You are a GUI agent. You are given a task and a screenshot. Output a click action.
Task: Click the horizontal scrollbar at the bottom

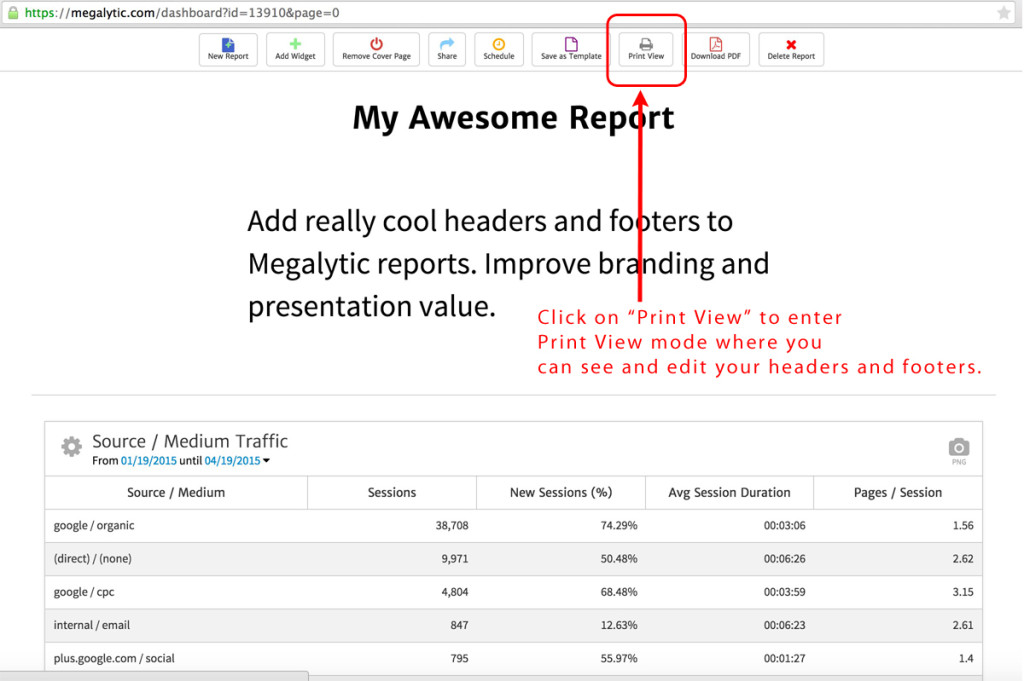coord(170,677)
